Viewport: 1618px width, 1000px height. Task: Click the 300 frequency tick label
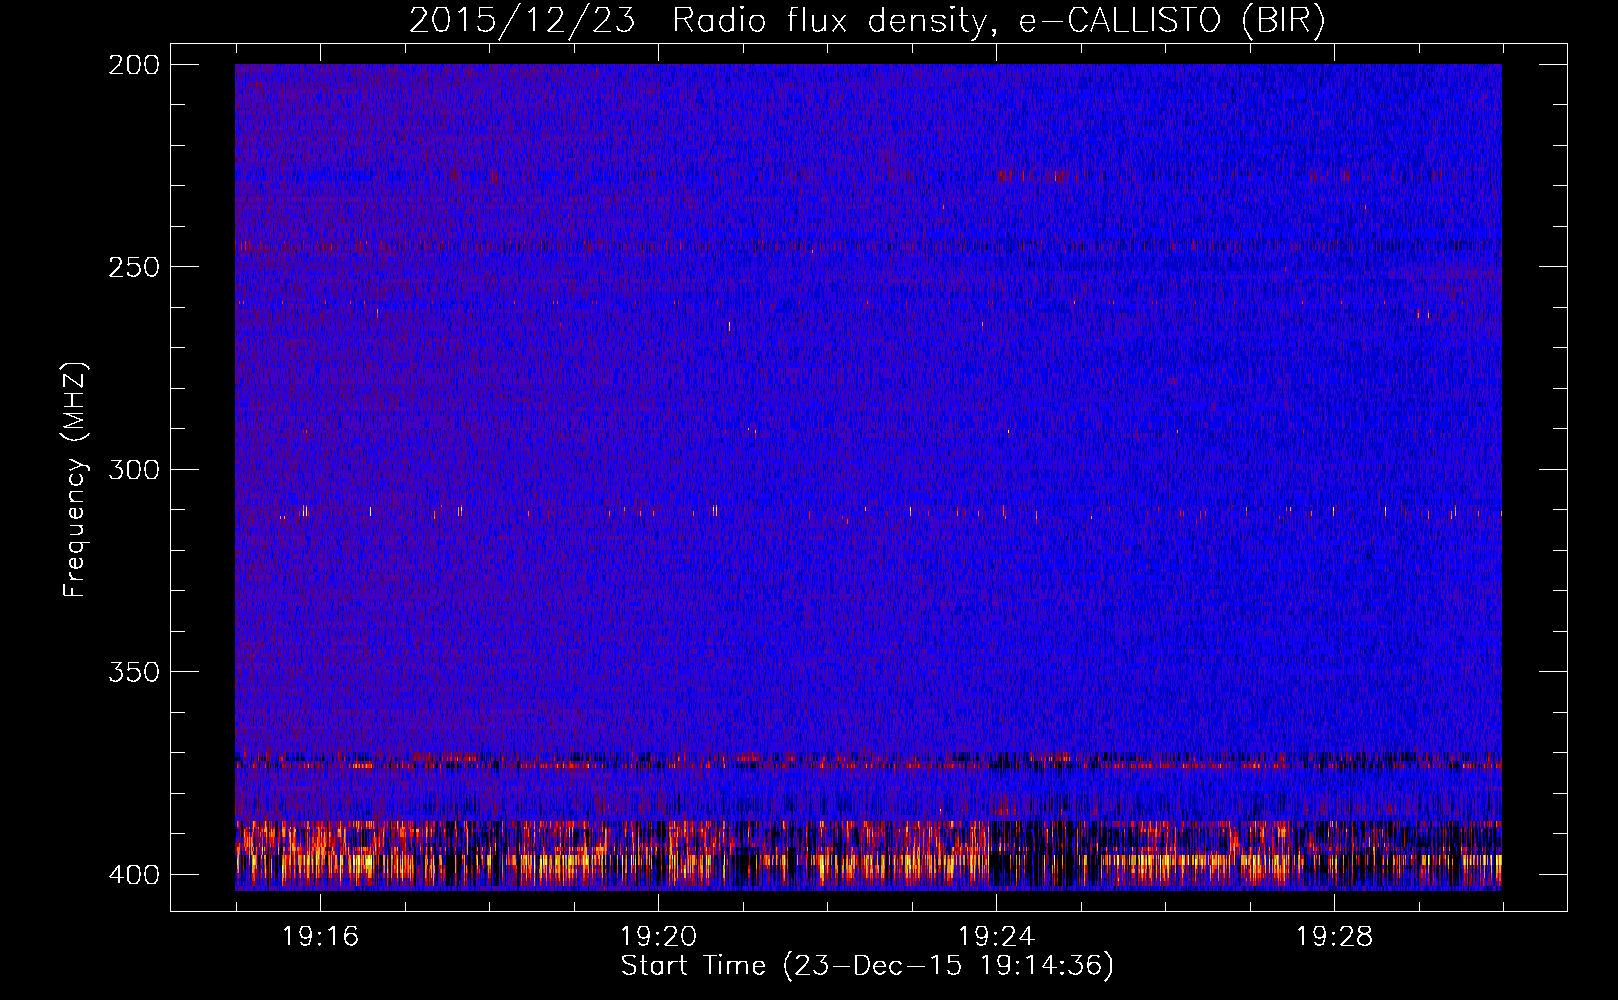tap(133, 469)
